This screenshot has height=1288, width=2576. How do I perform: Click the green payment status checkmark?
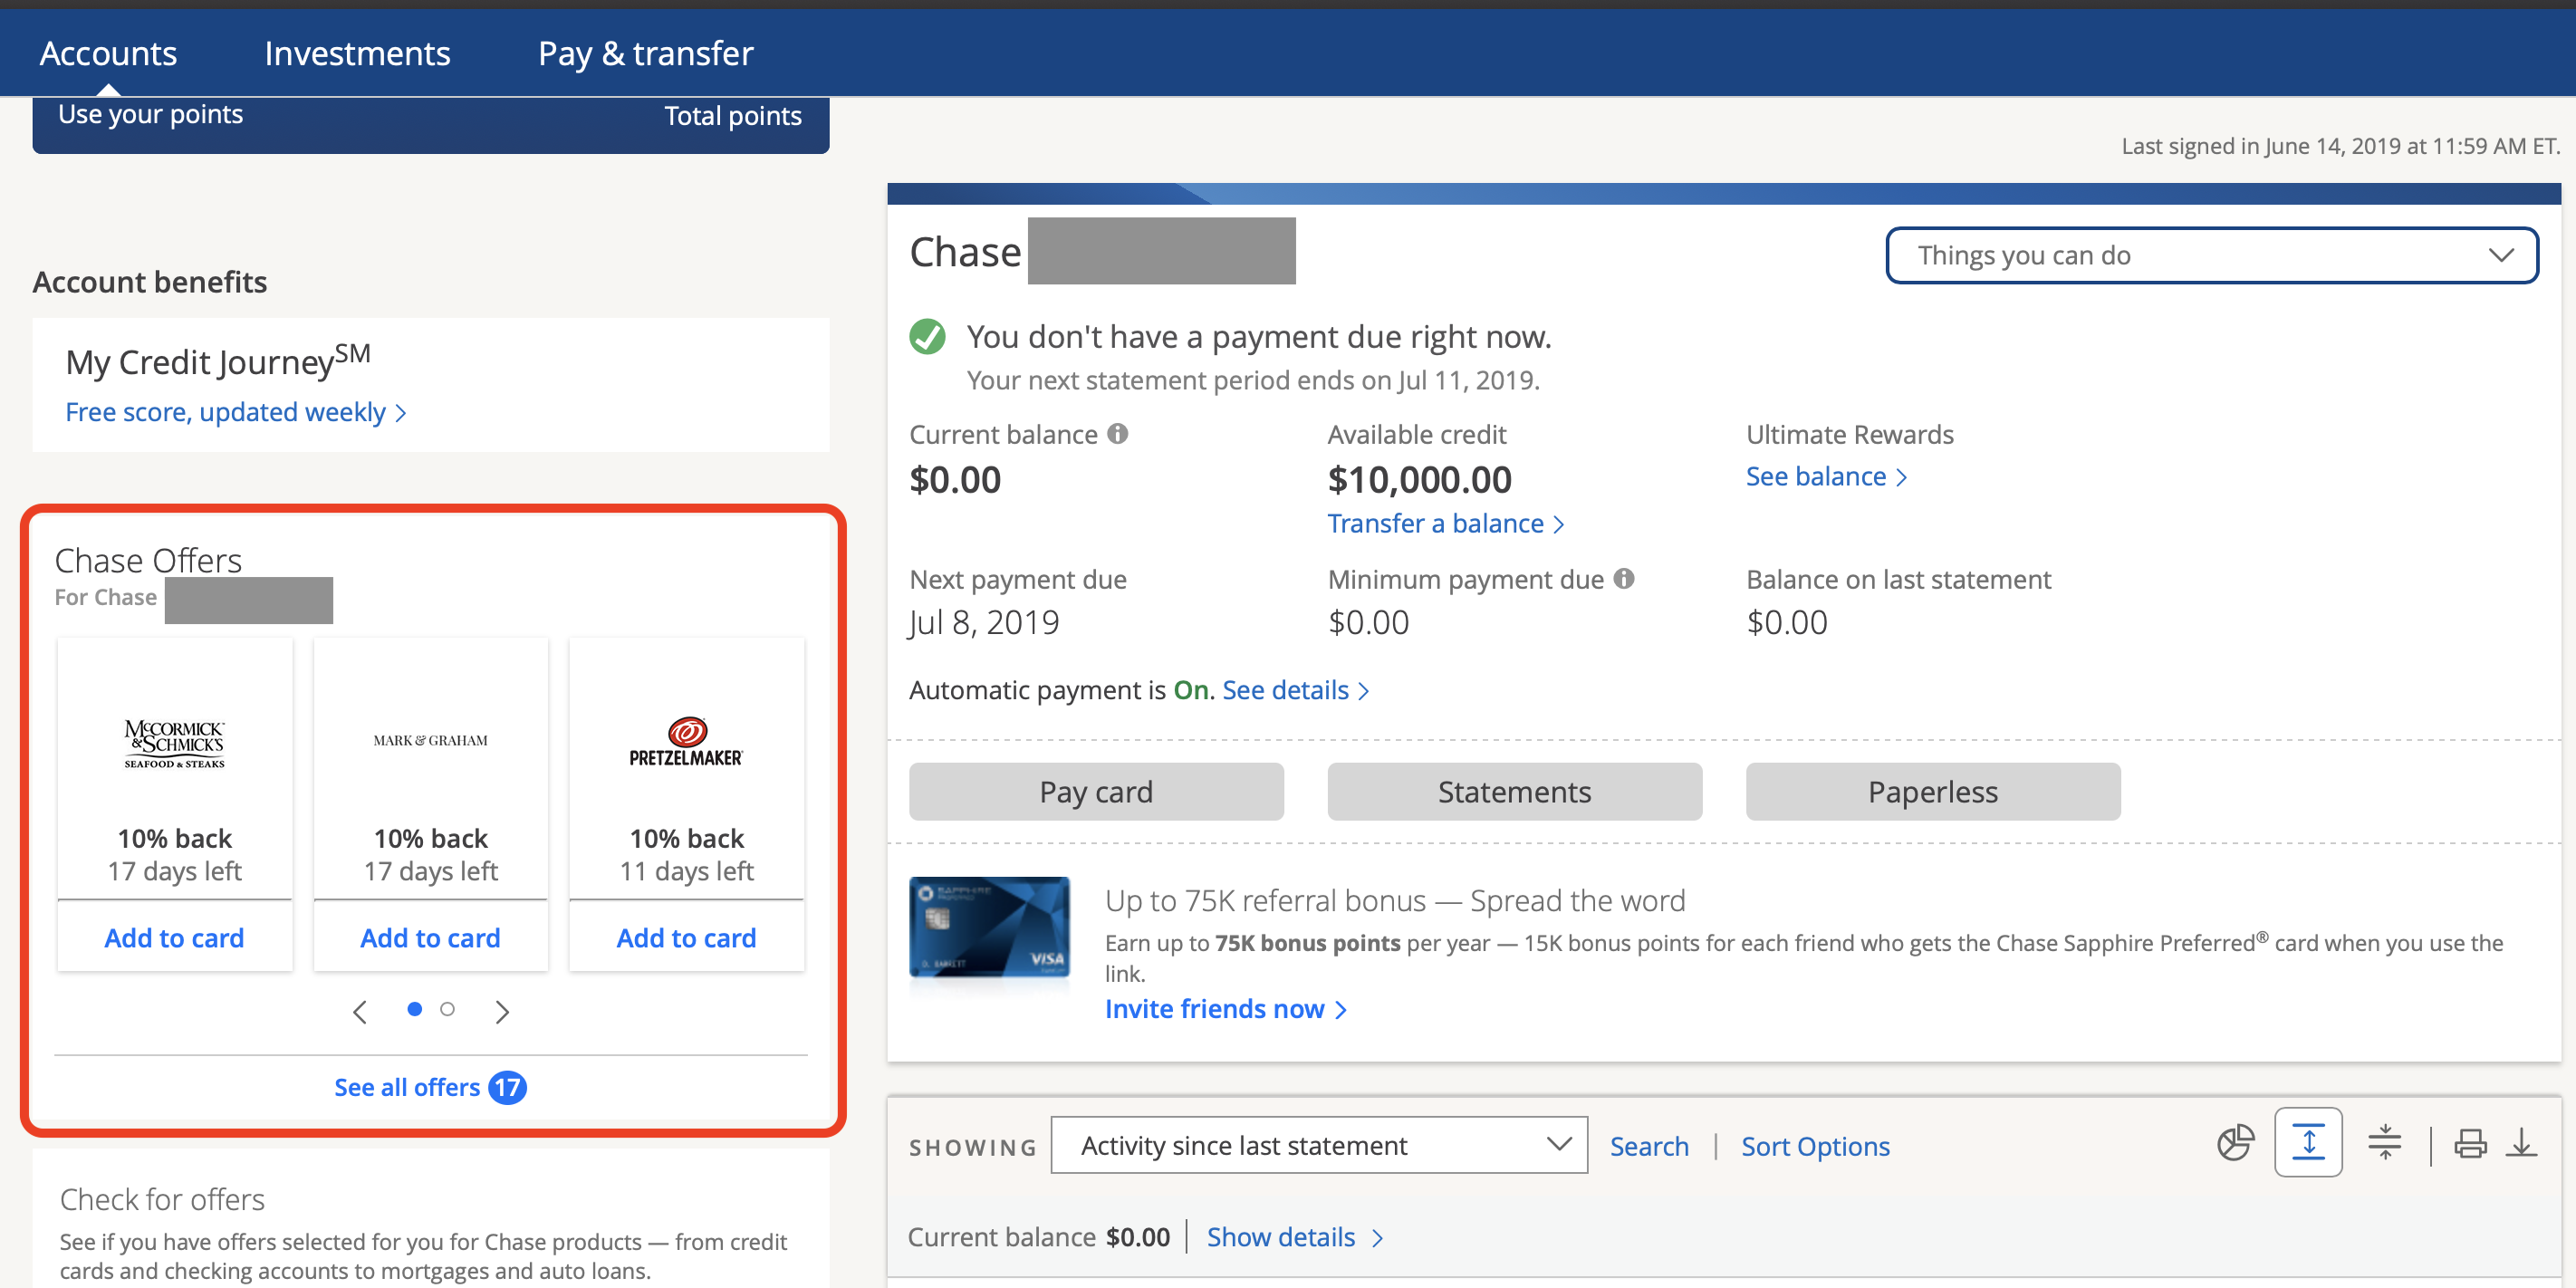[927, 337]
